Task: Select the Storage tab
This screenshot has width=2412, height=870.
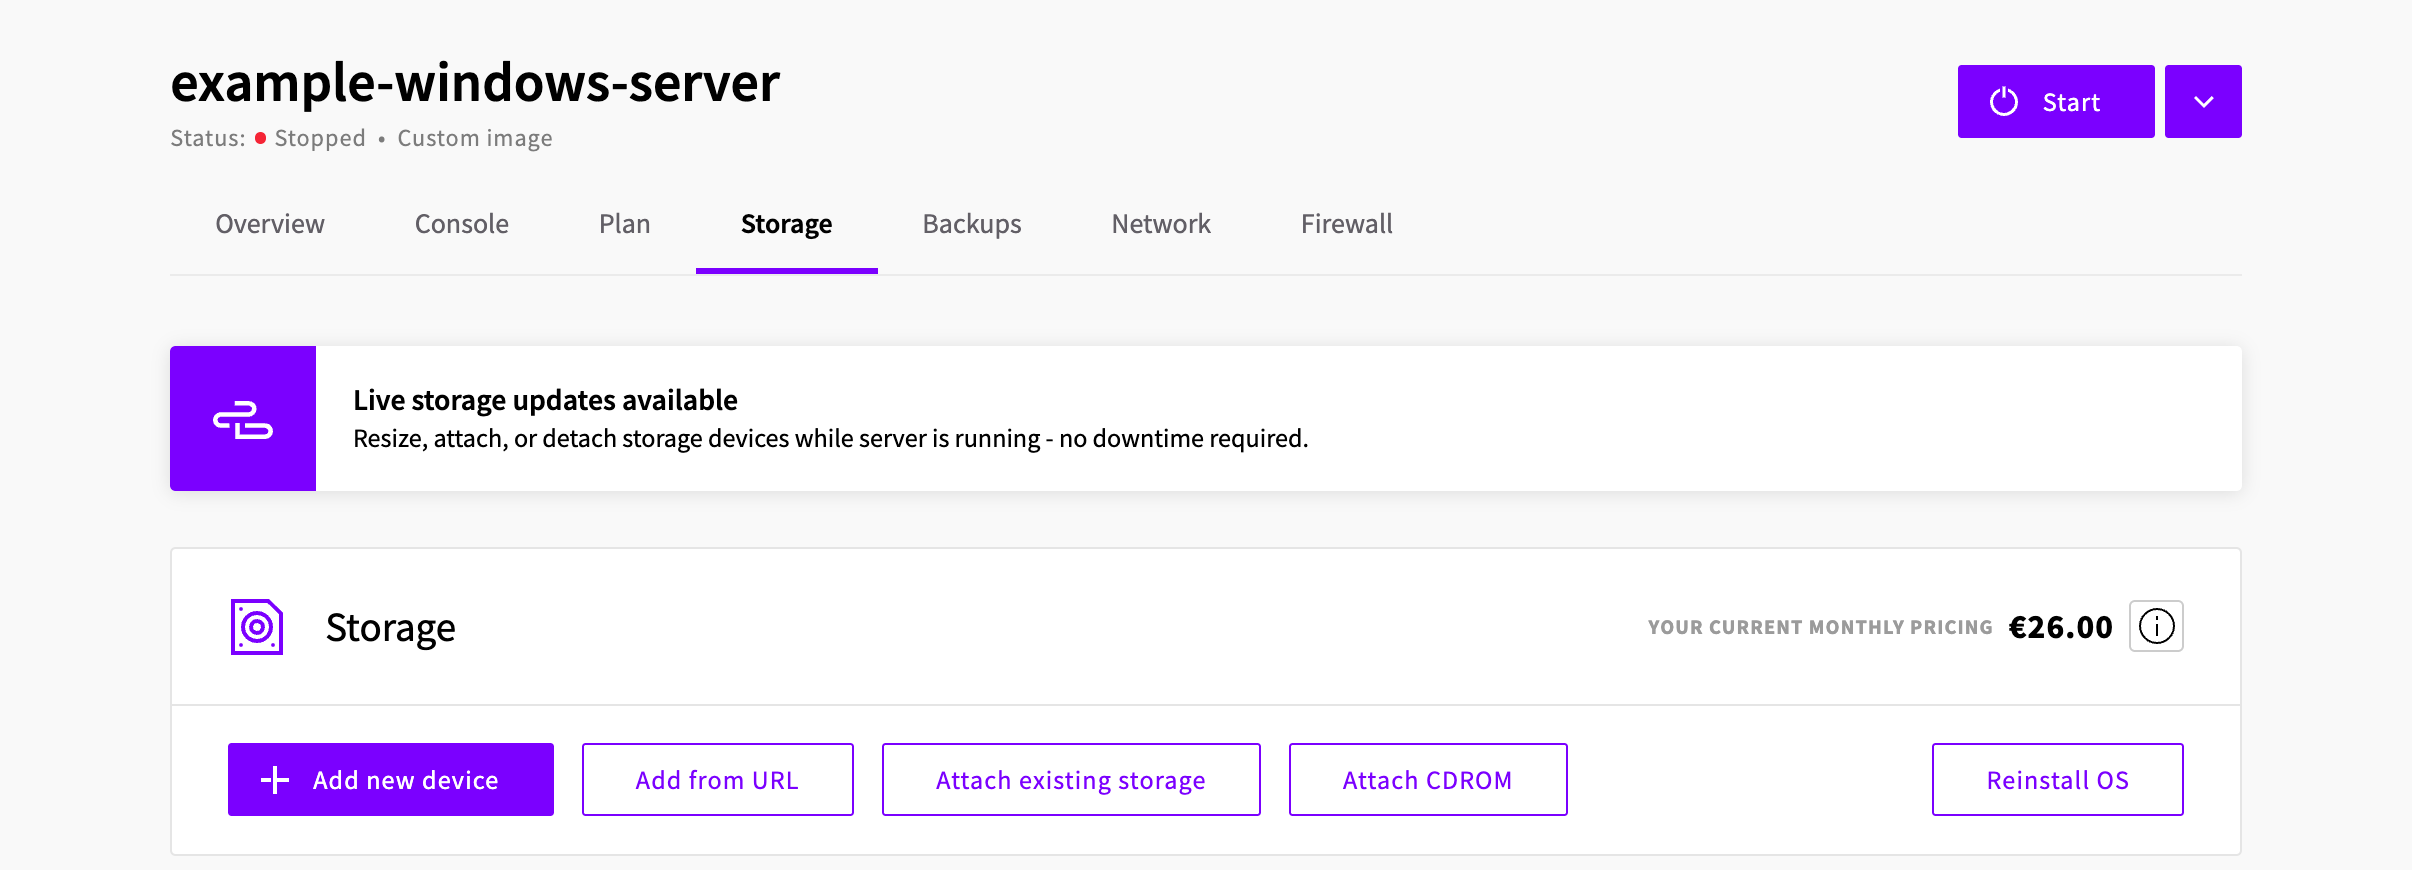Action: pos(787,224)
